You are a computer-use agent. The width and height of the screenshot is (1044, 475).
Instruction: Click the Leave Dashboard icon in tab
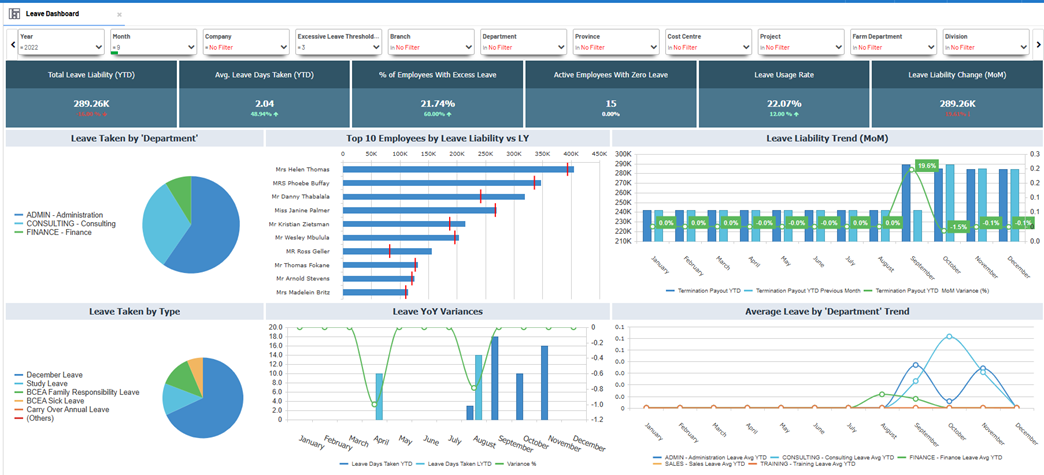(x=14, y=14)
